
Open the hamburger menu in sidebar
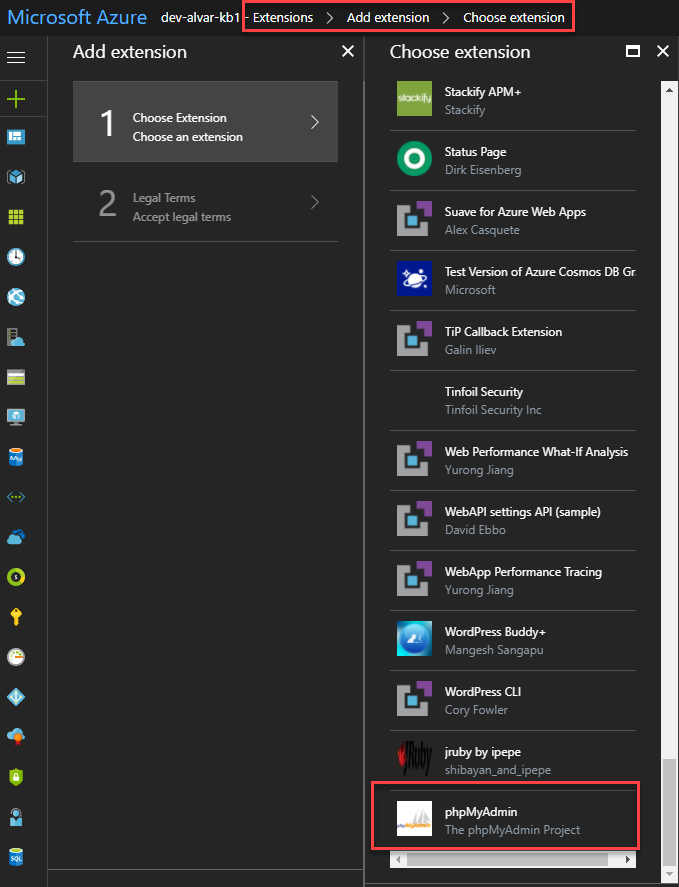point(16,57)
